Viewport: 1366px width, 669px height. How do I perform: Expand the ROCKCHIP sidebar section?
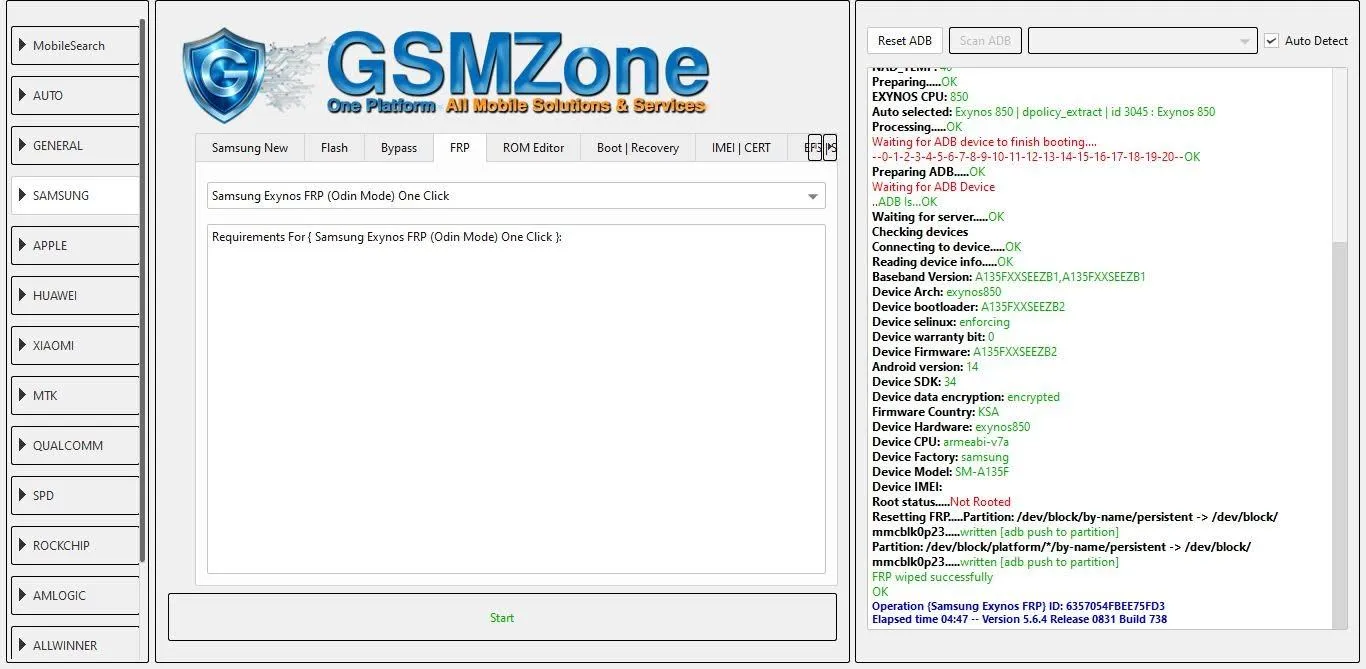point(75,546)
